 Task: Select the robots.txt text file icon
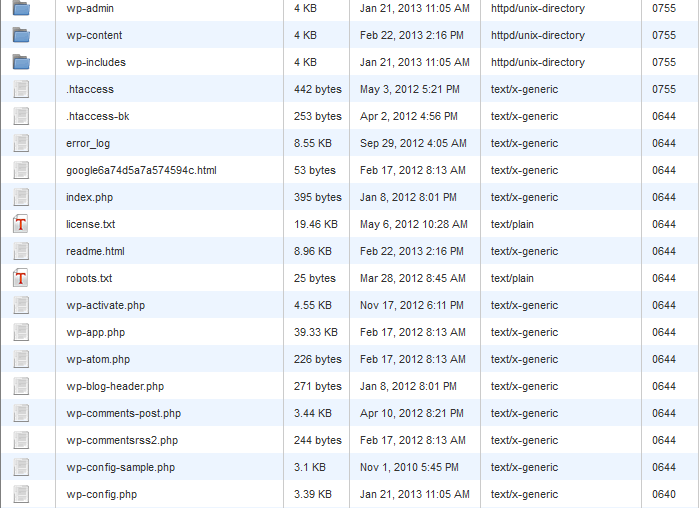pos(21,278)
